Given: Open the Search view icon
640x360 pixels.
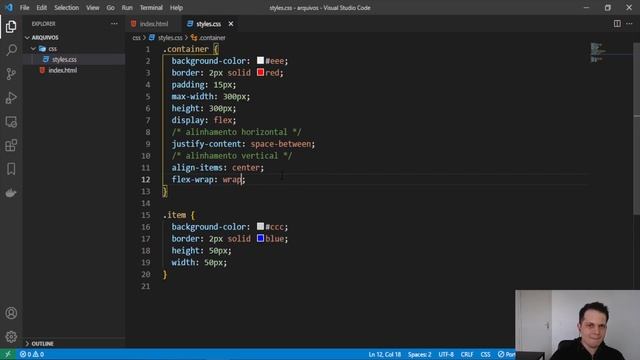Looking at the screenshot, I should point(11,50).
